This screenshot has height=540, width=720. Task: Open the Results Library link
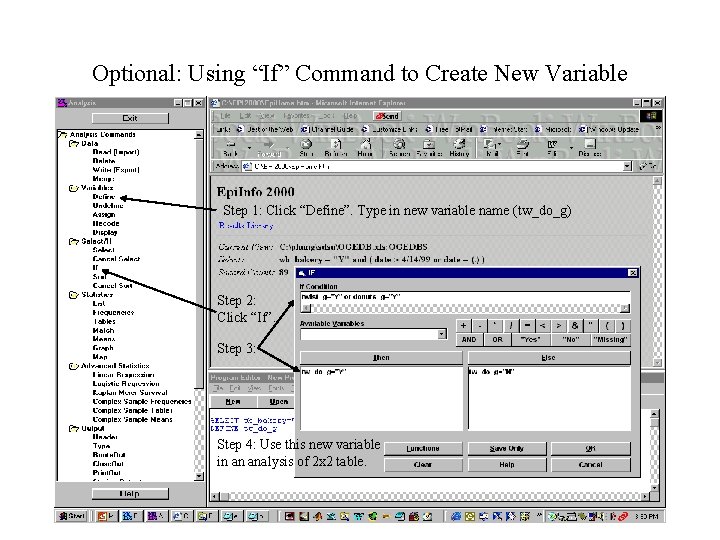246,225
